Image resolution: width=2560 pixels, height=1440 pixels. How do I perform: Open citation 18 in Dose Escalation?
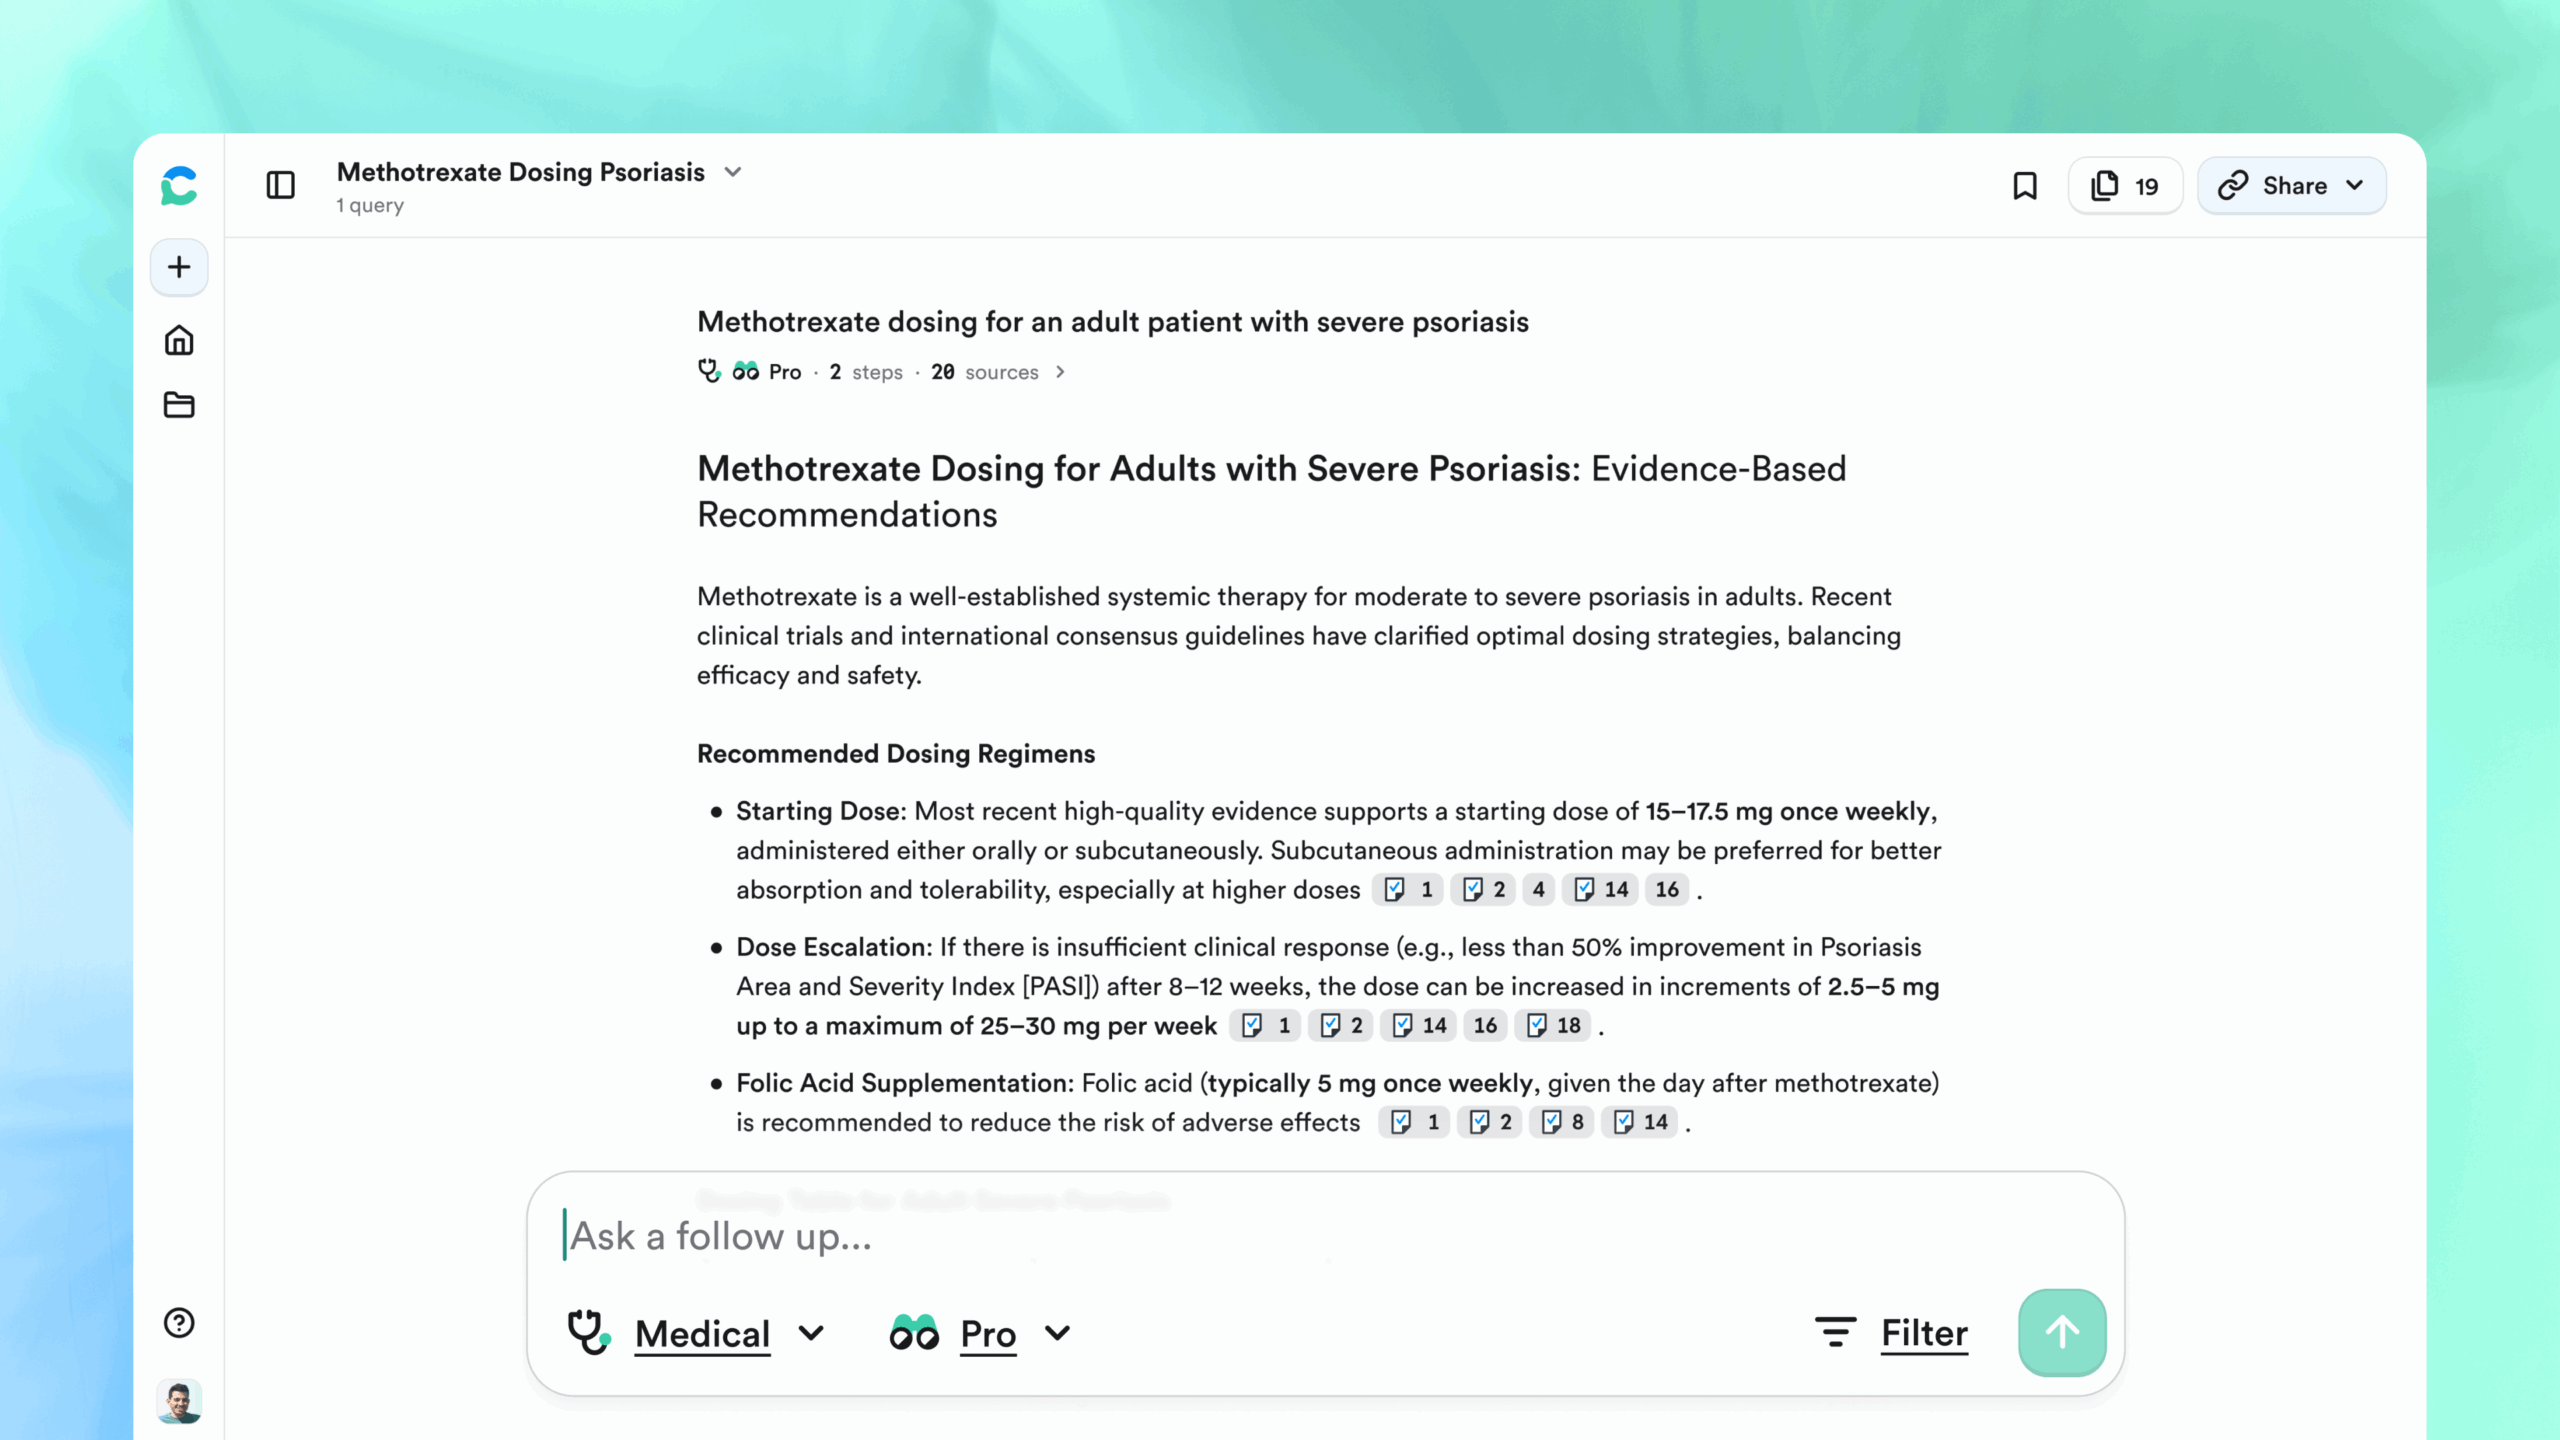(1554, 1025)
